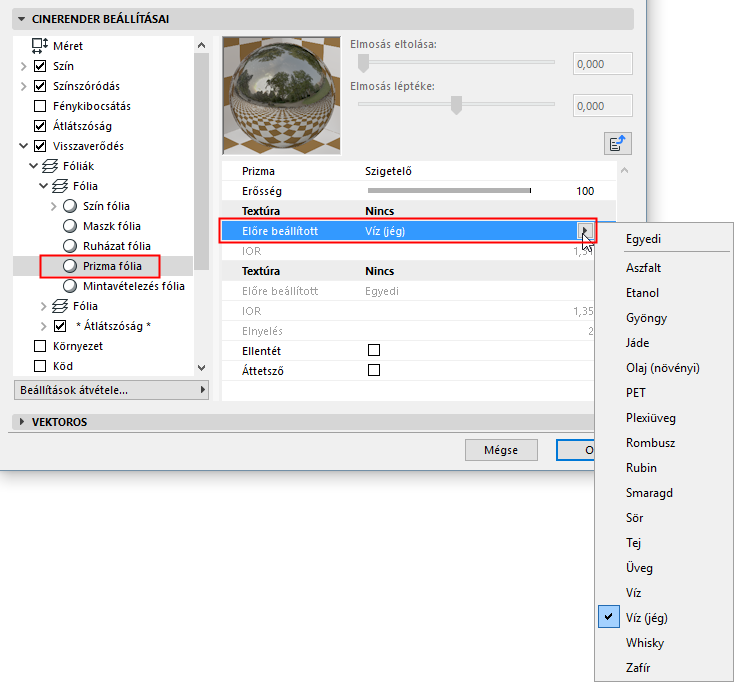Screen dimensions: 734x682
Task: Select the Maszk fólia tree item
Action: (x=112, y=226)
